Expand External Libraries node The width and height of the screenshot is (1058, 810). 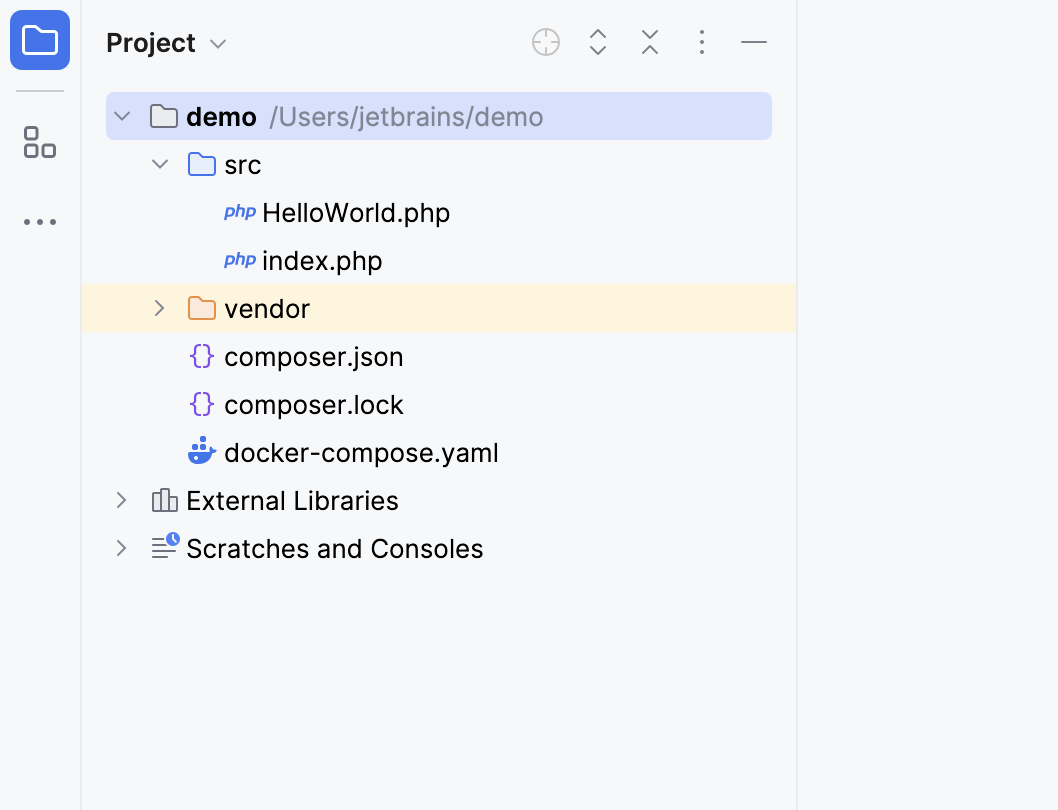pos(121,500)
